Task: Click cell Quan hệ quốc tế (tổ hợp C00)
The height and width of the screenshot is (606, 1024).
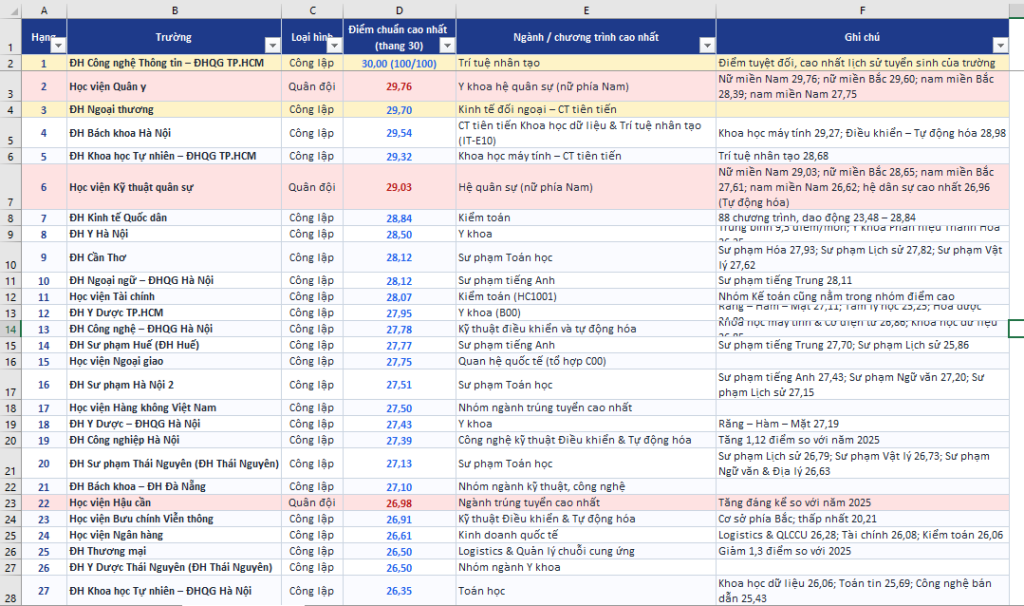Action: [x=586, y=361]
